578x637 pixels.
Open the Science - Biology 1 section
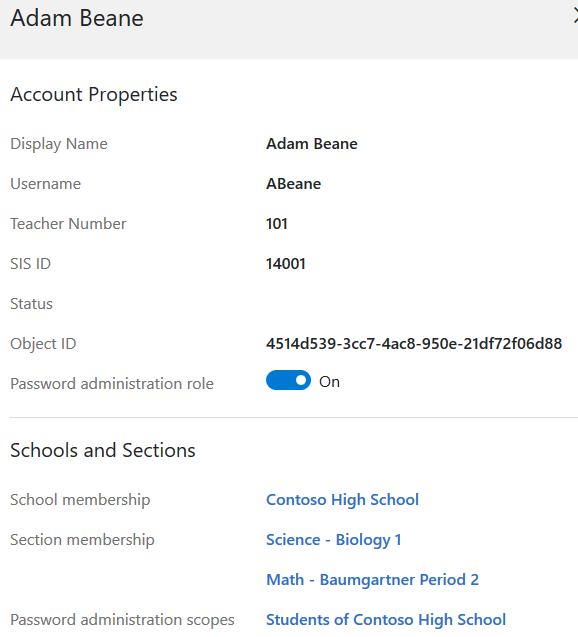(x=333, y=540)
